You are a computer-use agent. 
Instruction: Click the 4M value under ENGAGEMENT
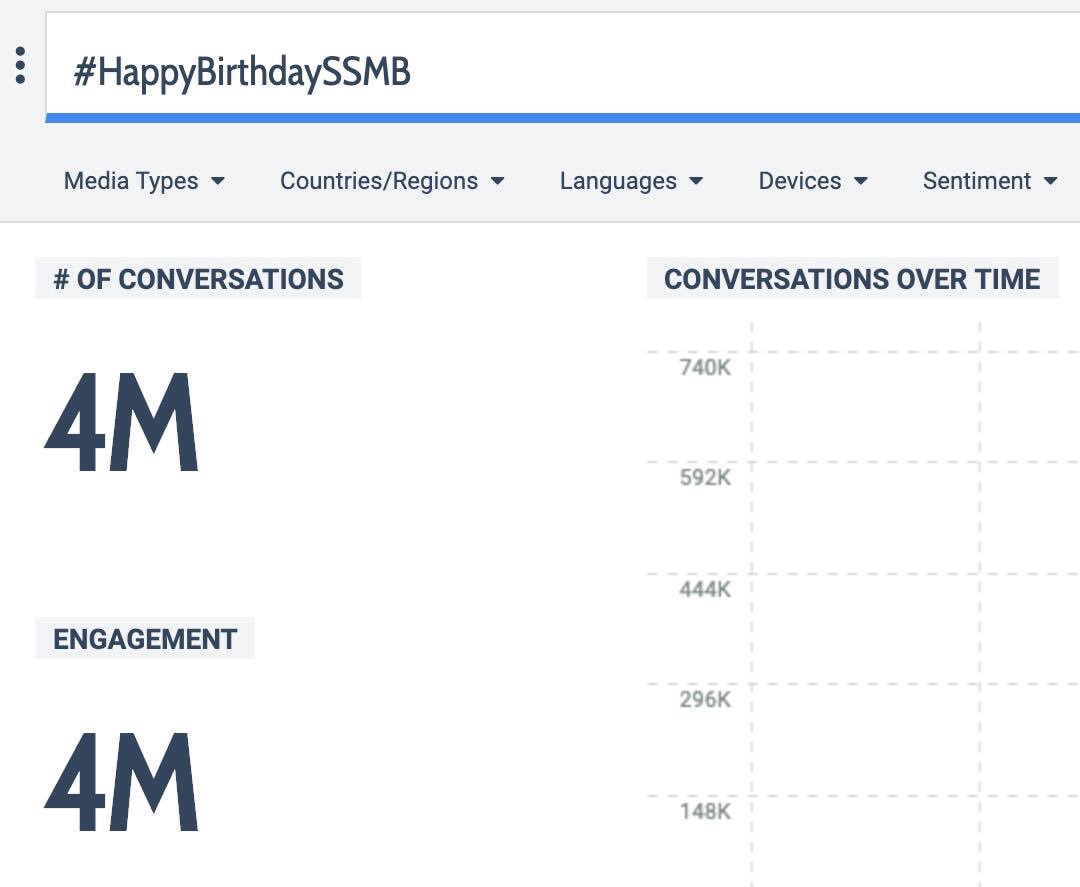pos(122,782)
